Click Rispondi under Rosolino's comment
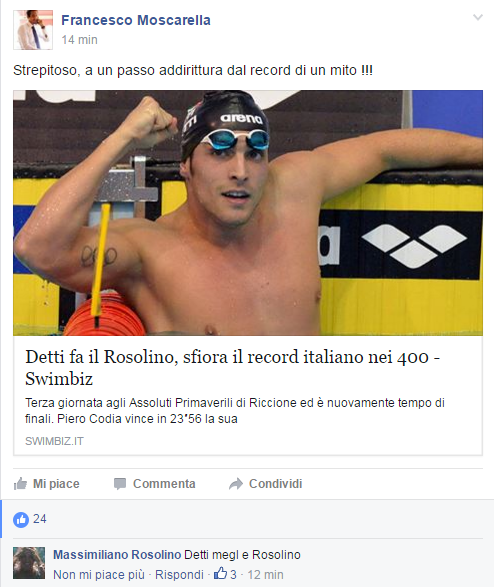Screen dimensions: 494x587 coord(179,575)
